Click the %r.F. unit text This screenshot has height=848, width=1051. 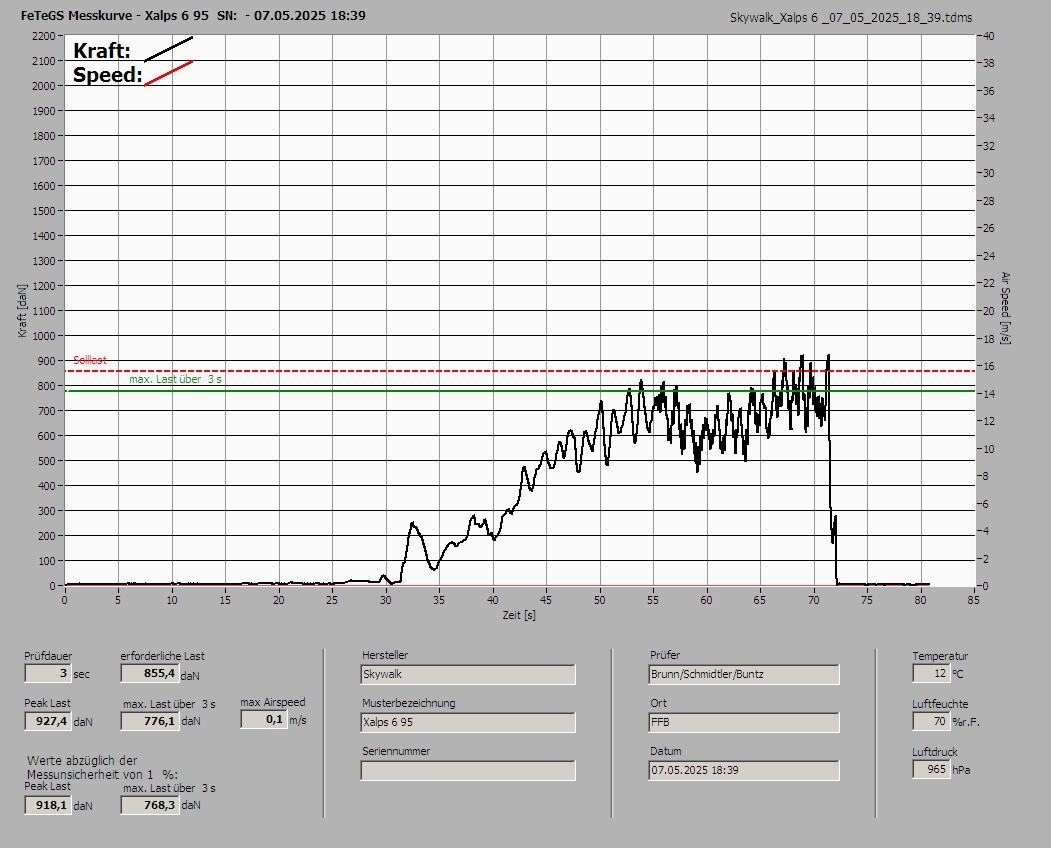click(x=966, y=722)
